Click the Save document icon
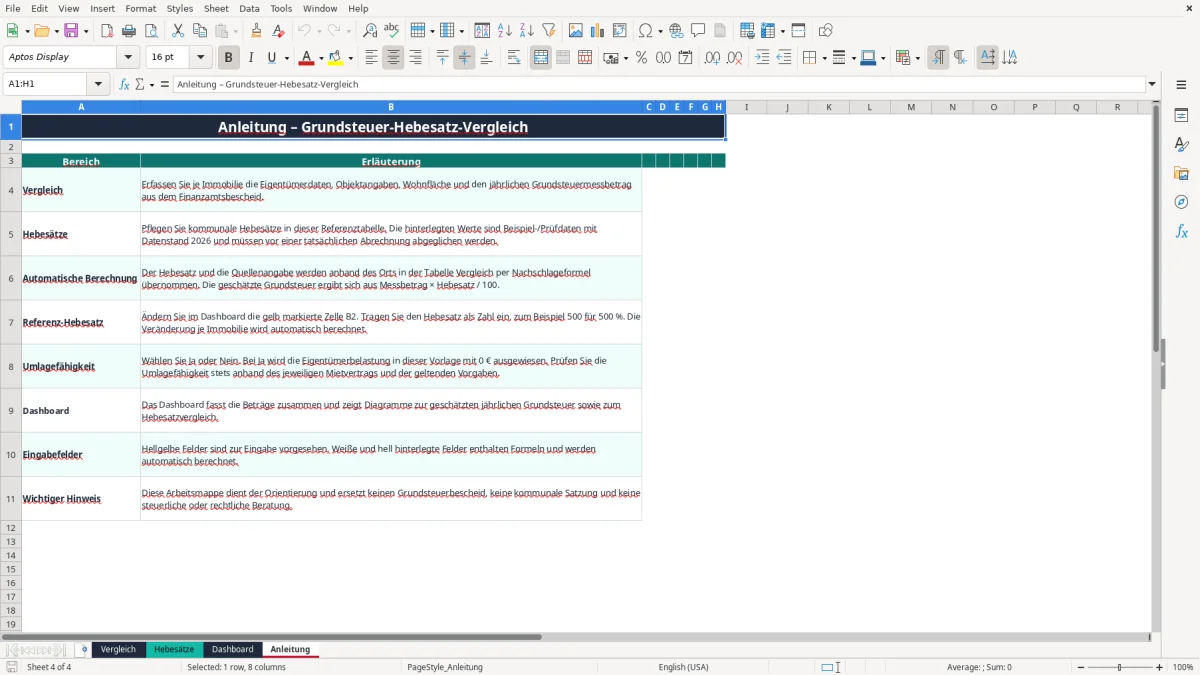Viewport: 1200px width, 675px height. pos(71,31)
